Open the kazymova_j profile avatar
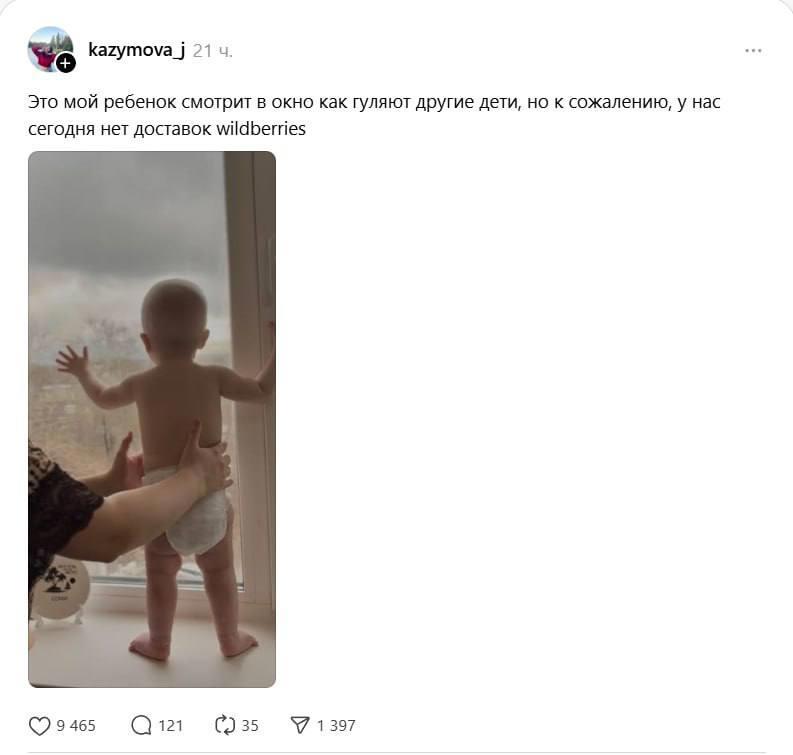Image resolution: width=793 pixels, height=755 pixels. tap(50, 50)
